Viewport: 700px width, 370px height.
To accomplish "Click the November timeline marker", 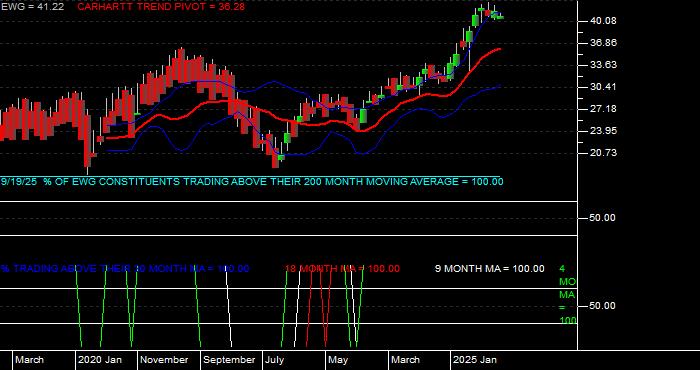I will [x=164, y=360].
